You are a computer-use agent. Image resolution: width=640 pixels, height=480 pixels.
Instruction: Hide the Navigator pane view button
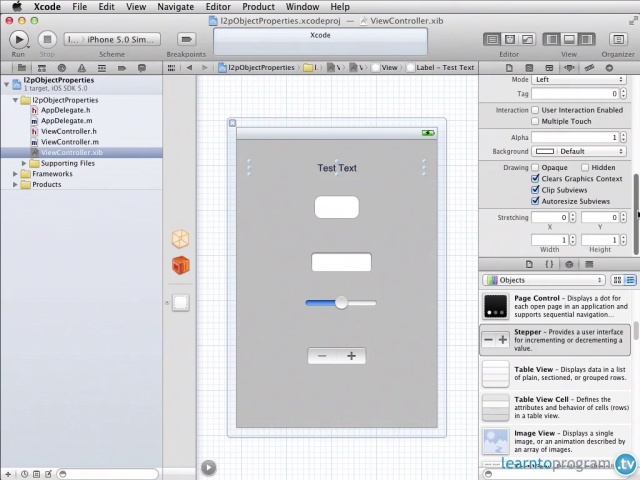(552, 40)
